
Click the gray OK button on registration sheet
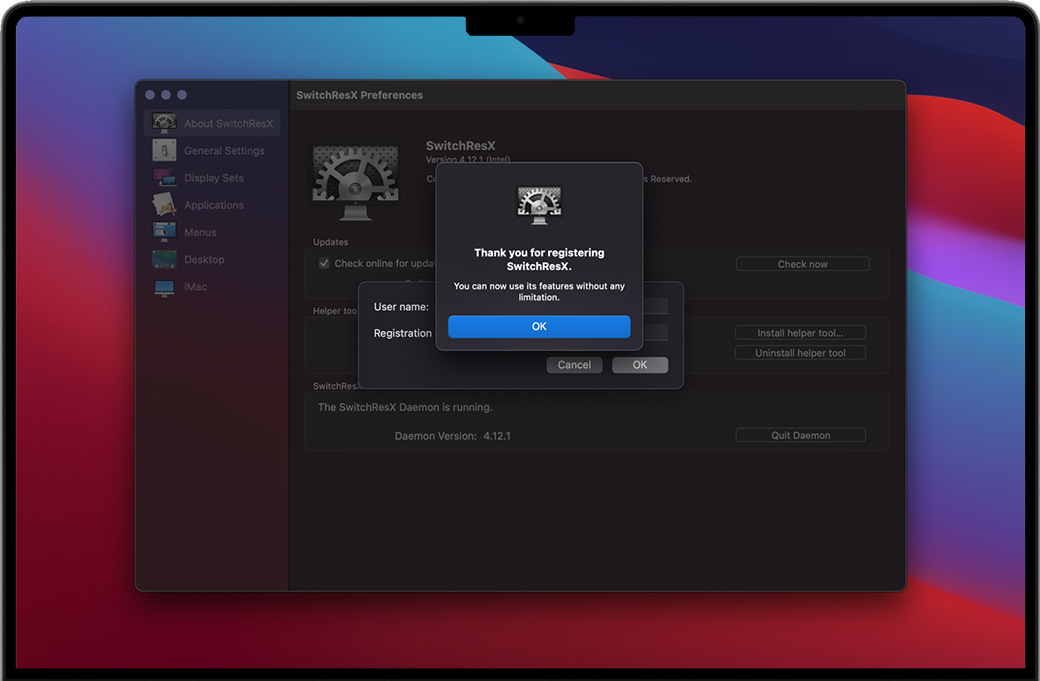pos(640,365)
